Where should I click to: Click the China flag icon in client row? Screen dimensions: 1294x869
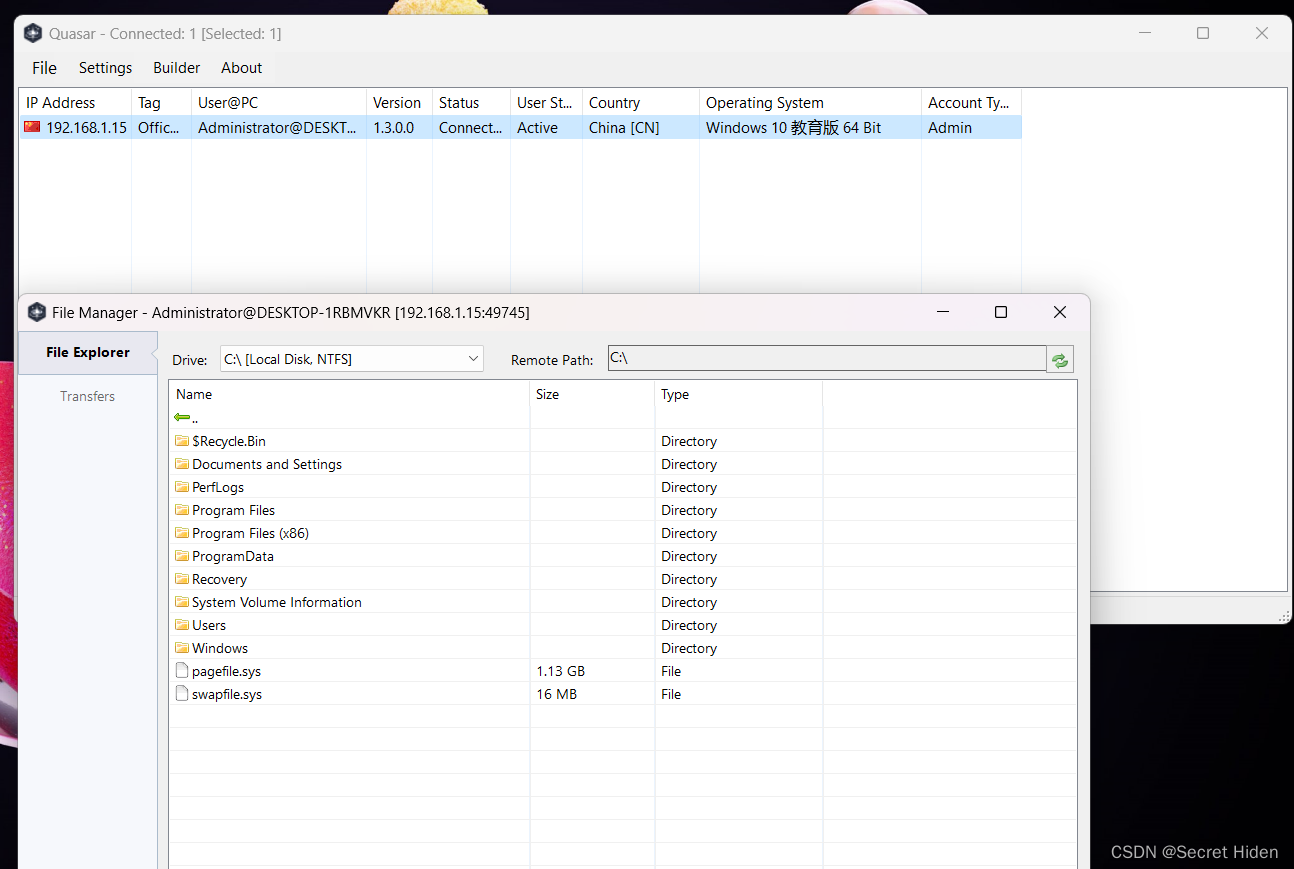coord(33,127)
